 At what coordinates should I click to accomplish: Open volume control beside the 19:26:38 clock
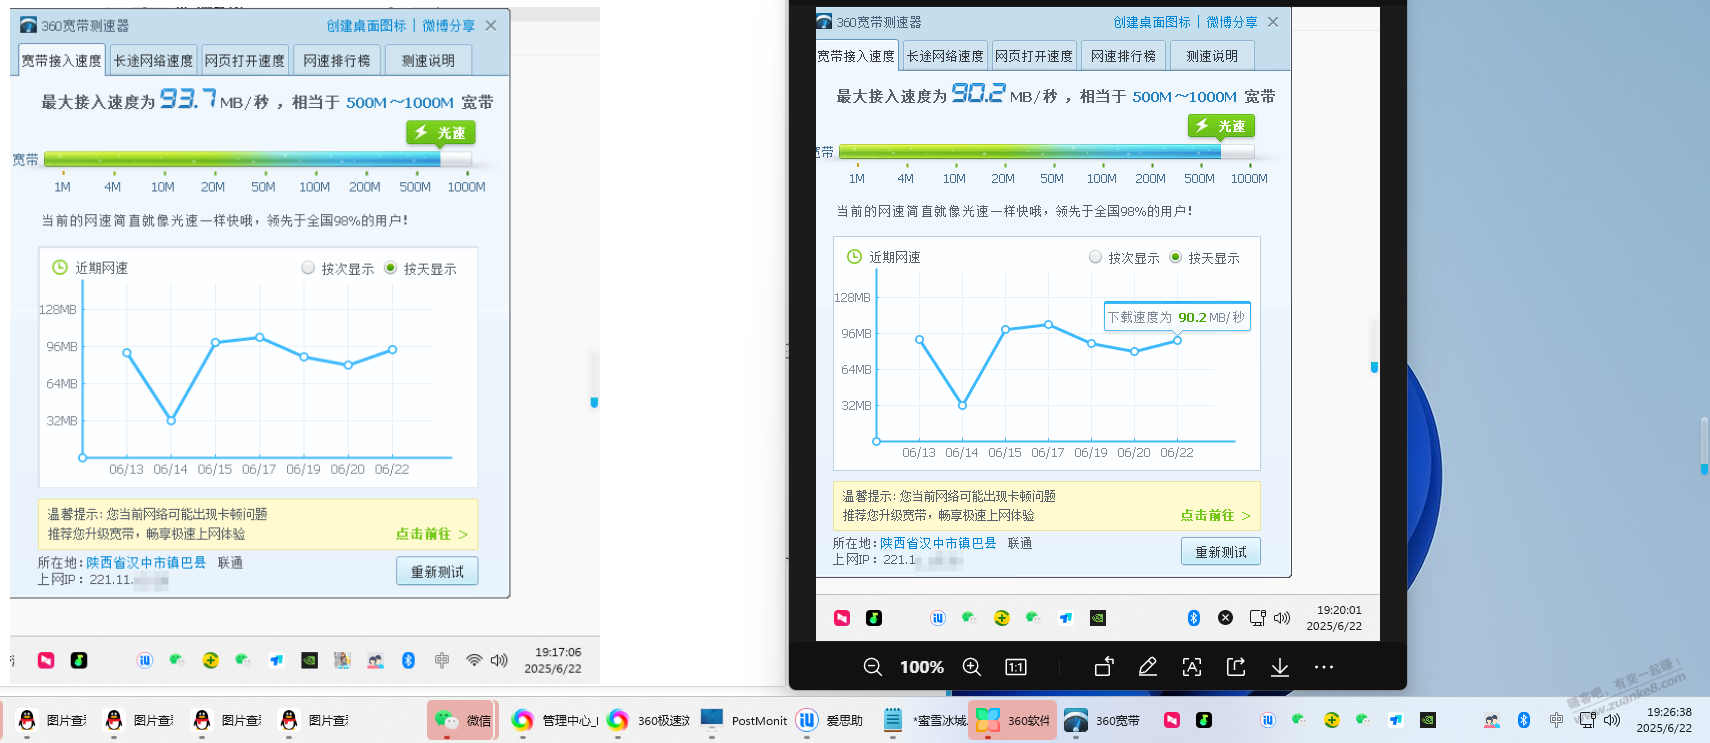[x=1612, y=720]
